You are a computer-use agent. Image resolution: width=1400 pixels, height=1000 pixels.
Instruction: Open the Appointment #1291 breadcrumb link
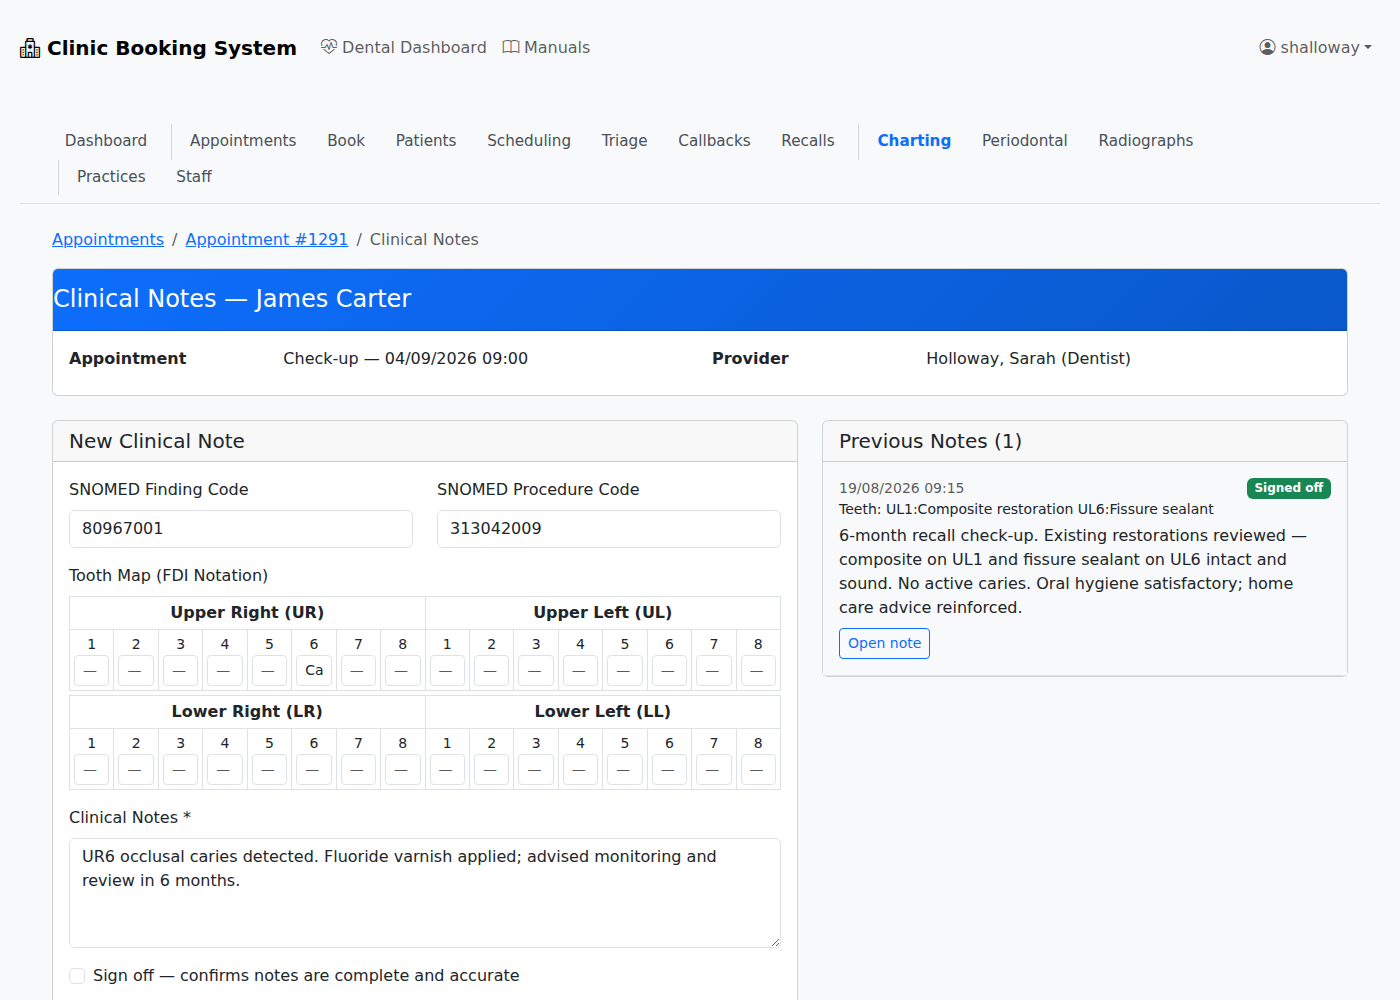tap(267, 240)
